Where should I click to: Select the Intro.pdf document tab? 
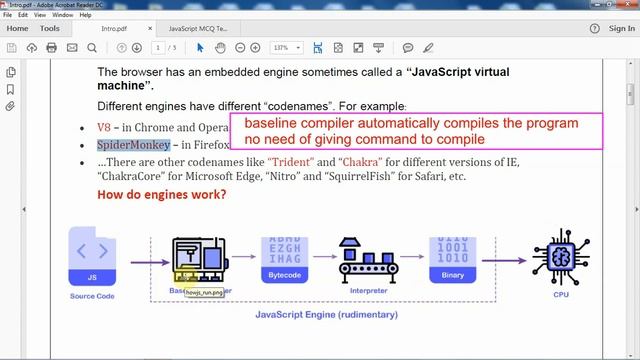coord(114,29)
